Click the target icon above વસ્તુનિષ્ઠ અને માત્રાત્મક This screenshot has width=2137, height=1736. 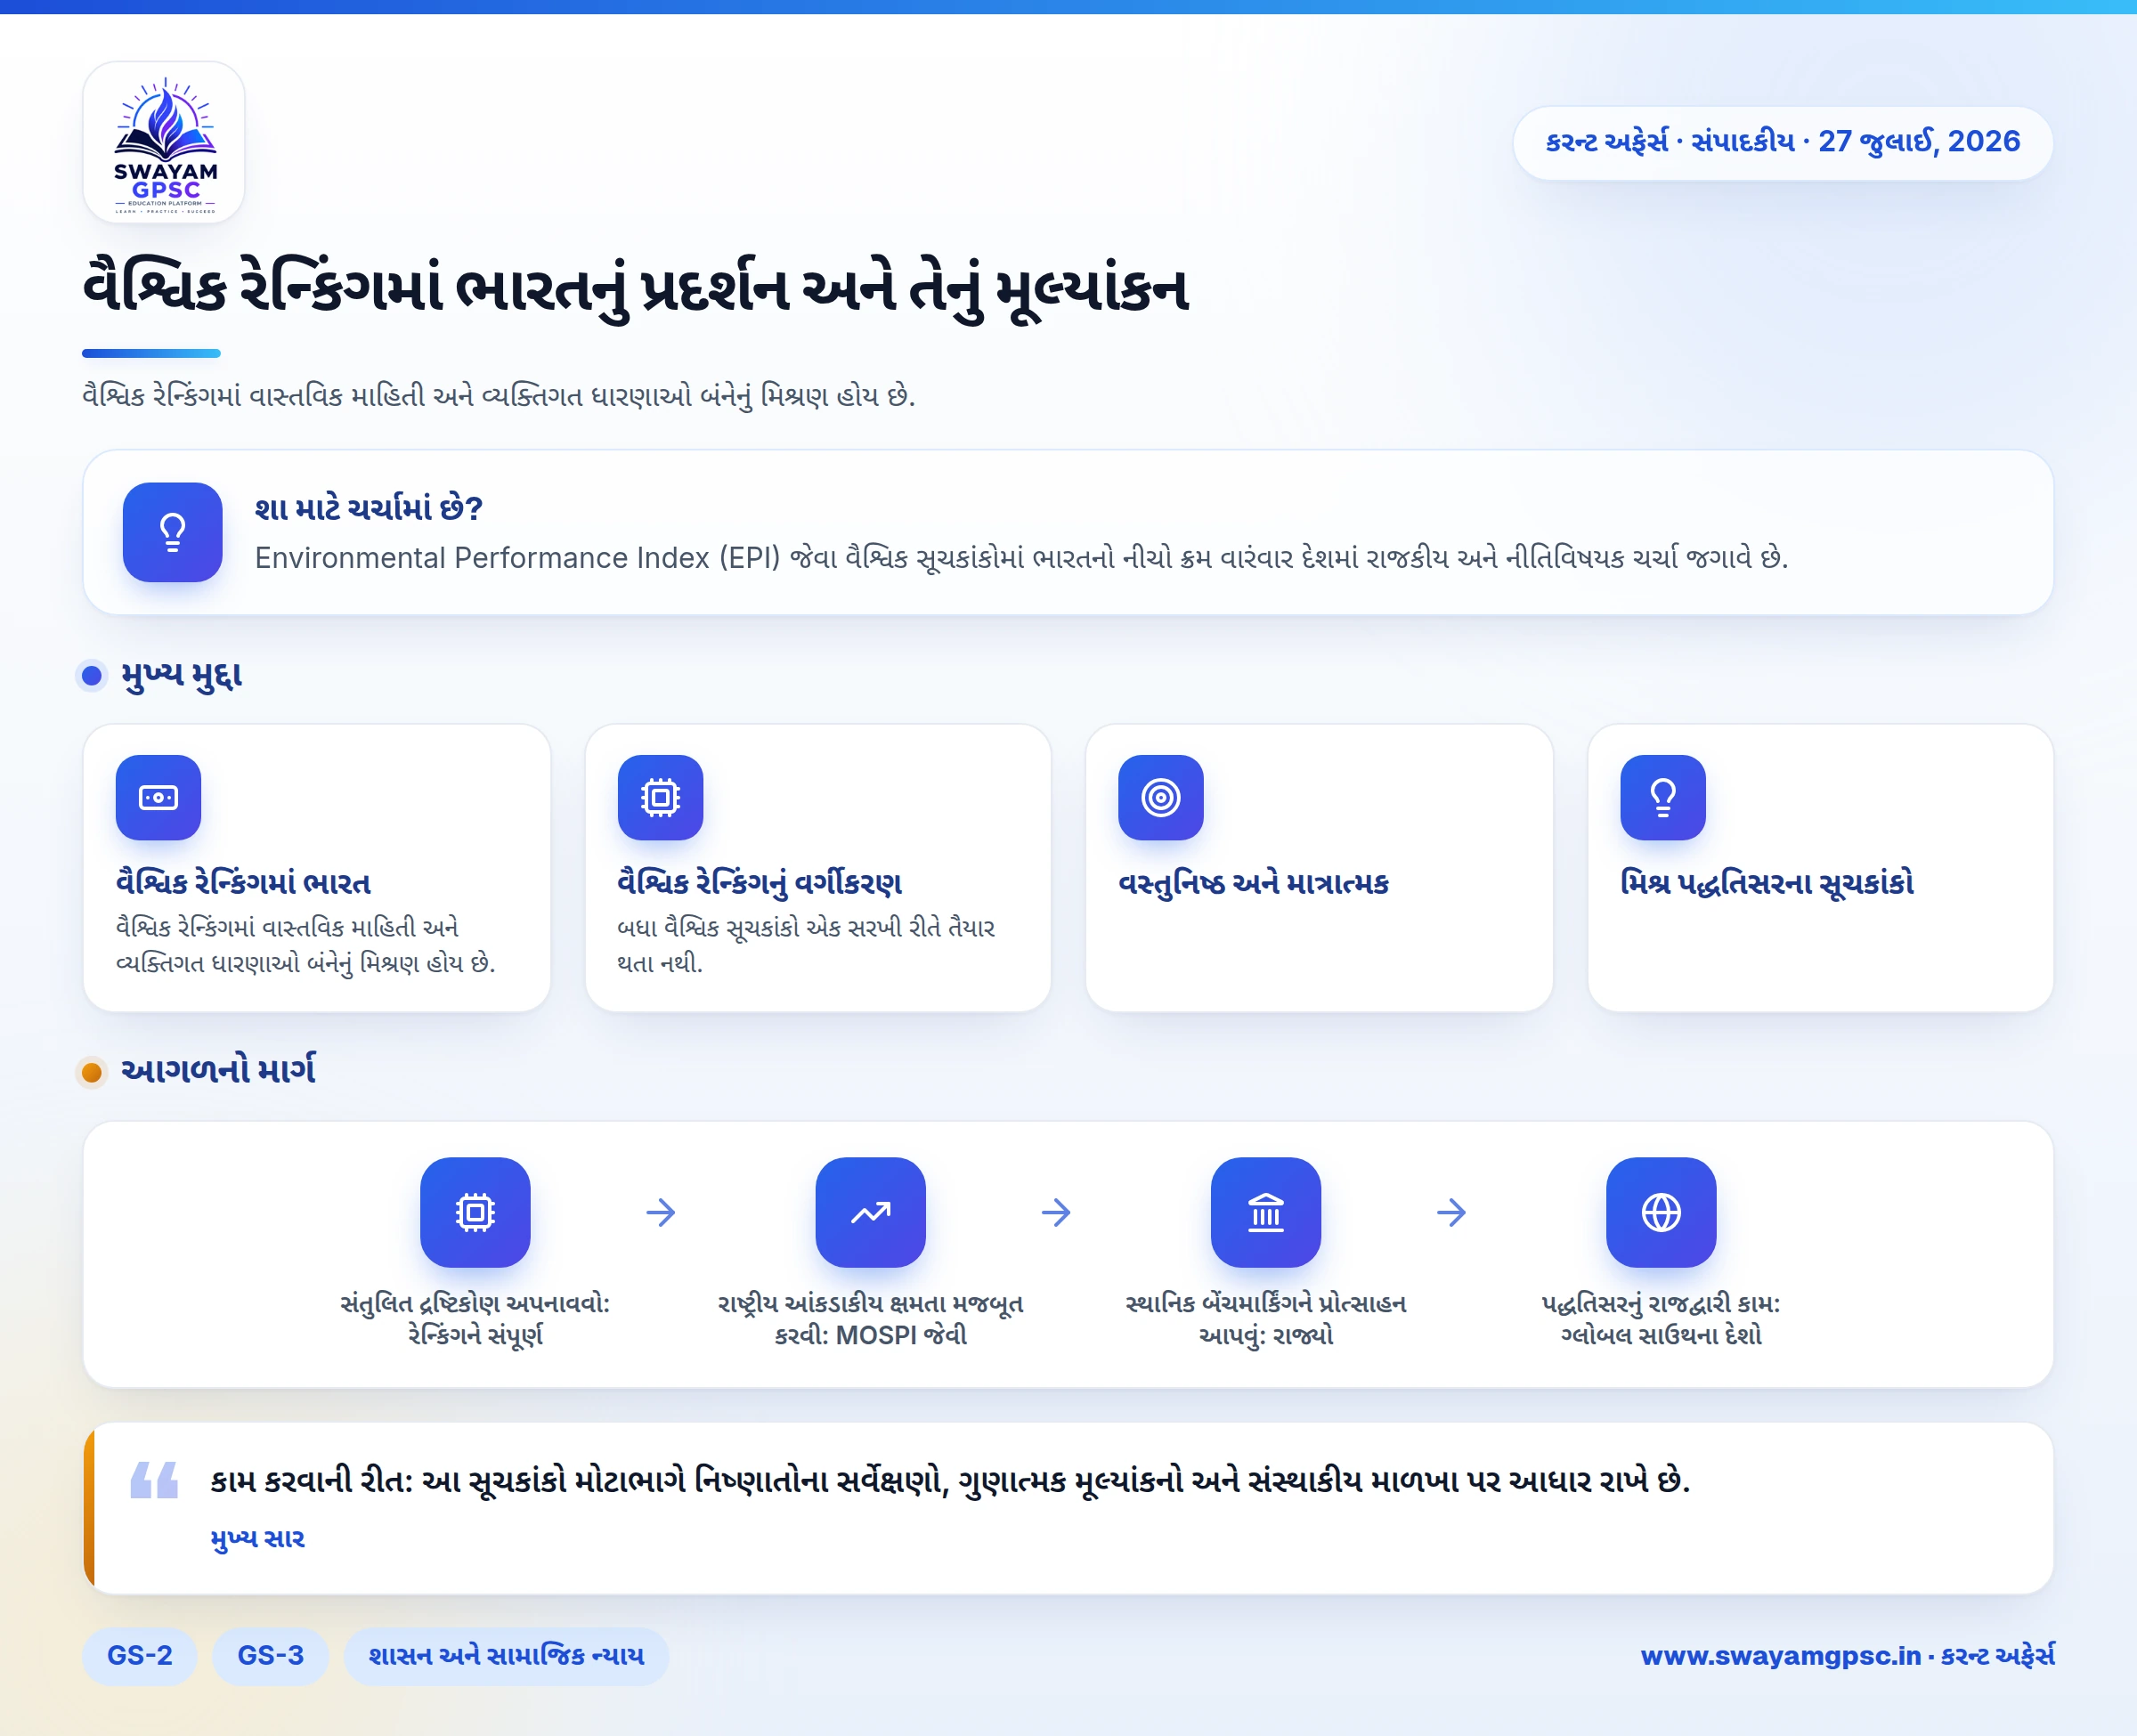coord(1161,797)
